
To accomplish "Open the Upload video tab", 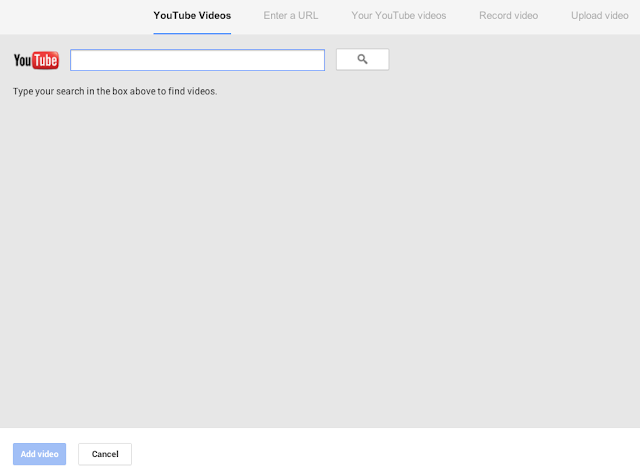I will pos(600,16).
